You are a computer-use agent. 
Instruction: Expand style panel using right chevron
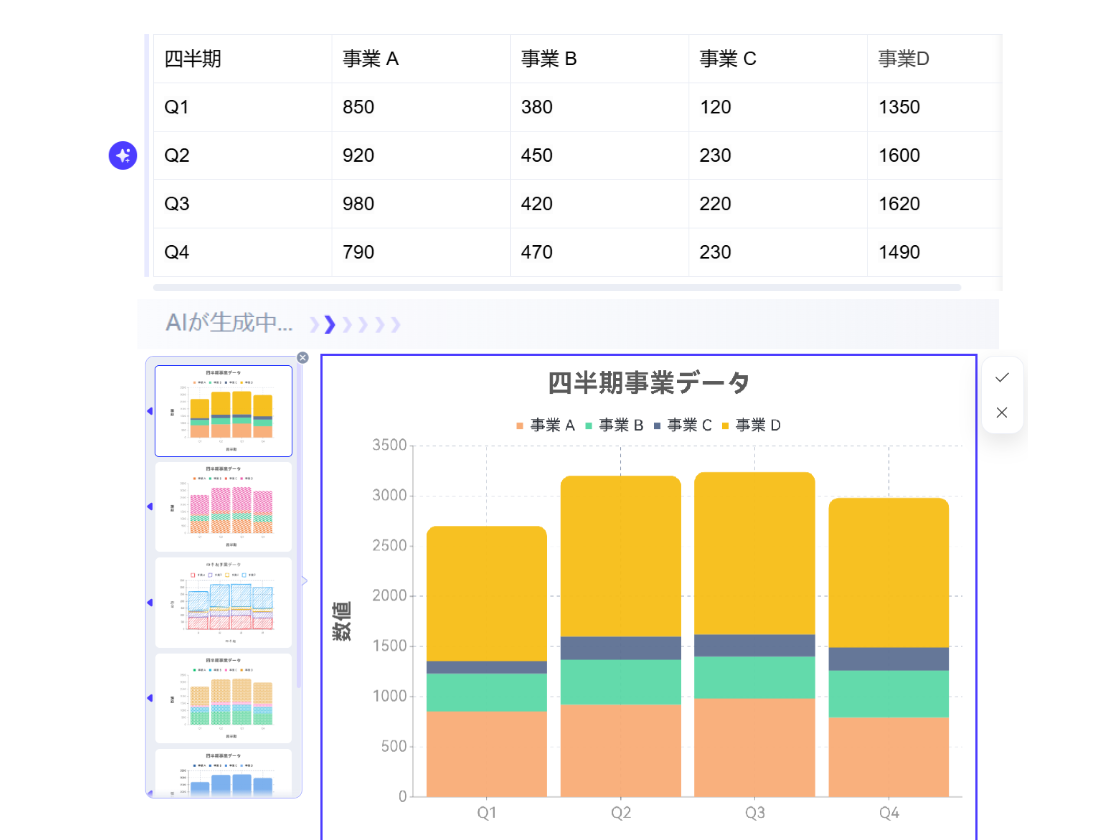click(x=305, y=581)
